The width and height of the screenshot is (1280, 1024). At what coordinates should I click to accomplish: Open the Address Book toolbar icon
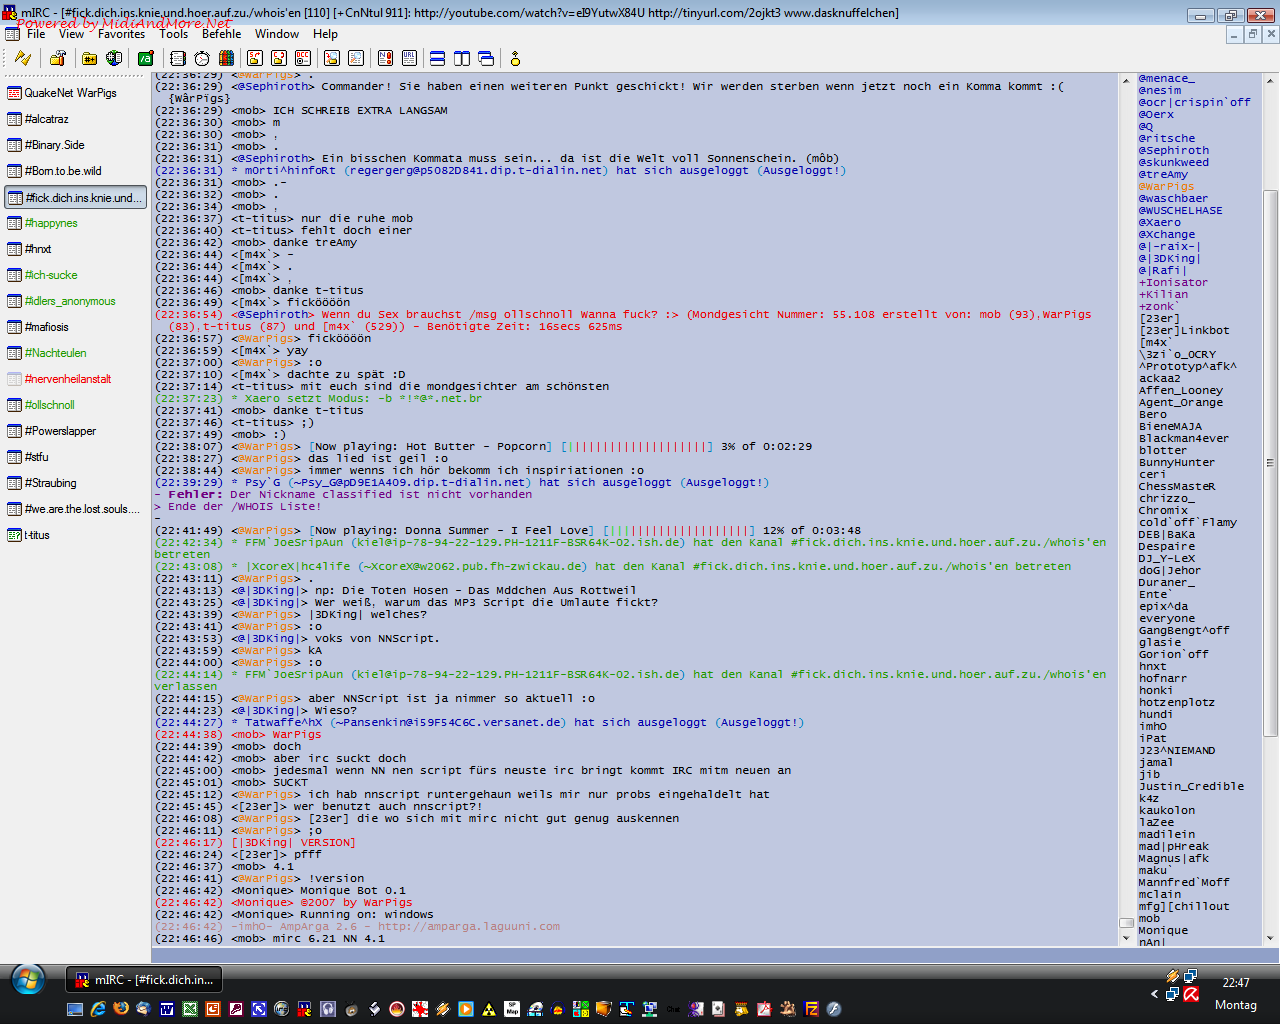click(x=178, y=59)
